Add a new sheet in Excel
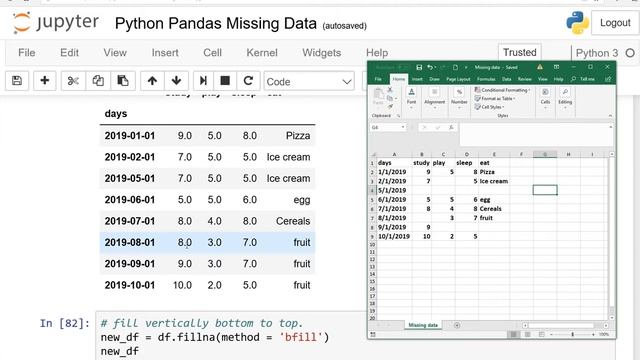Image resolution: width=640 pixels, height=360 pixels. (457, 325)
